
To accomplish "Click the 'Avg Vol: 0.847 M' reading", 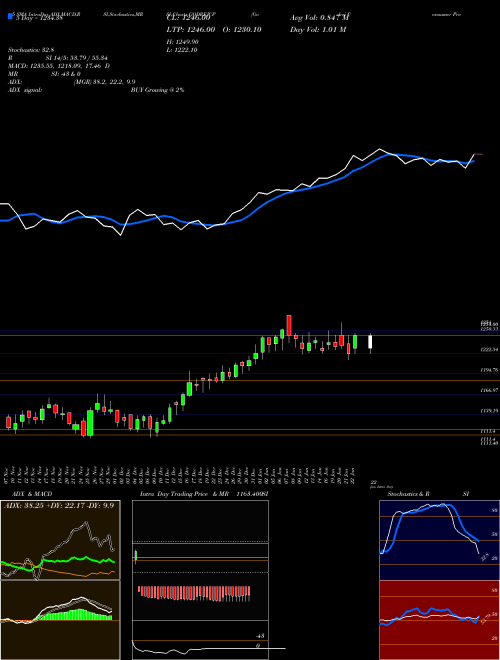I will pyautogui.click(x=319, y=18).
